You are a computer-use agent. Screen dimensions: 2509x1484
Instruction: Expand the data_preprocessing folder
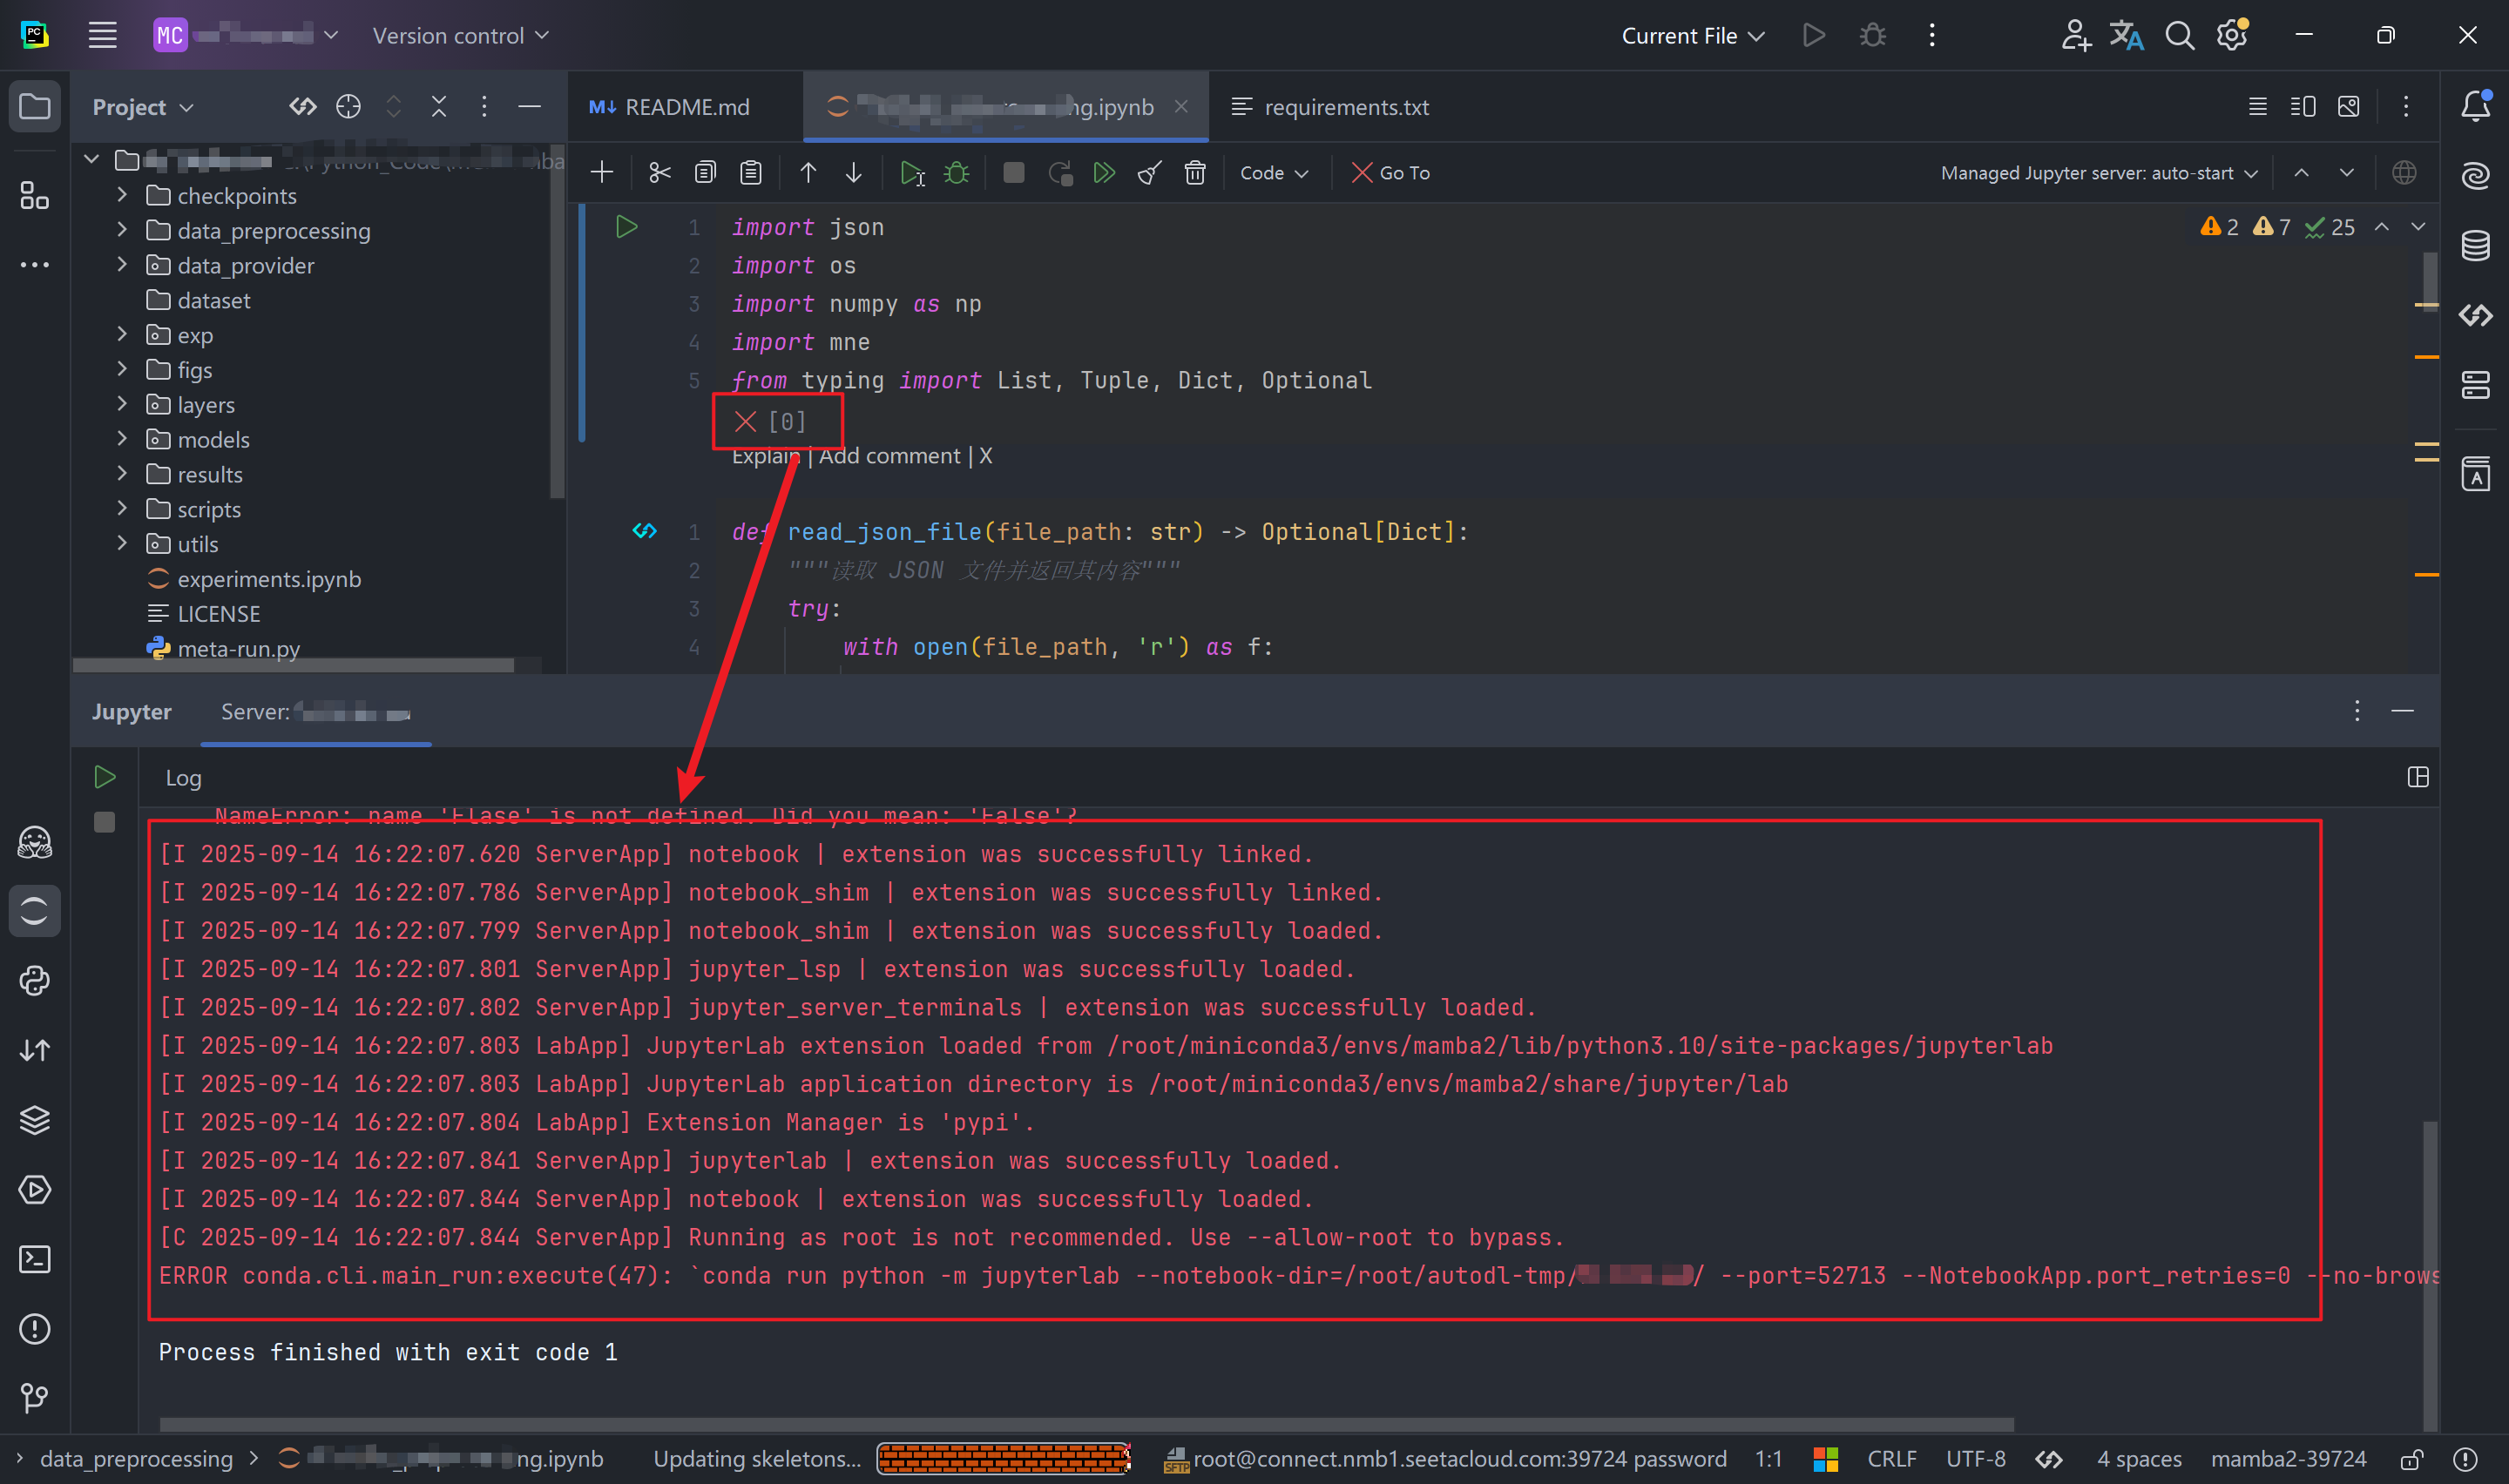122,230
